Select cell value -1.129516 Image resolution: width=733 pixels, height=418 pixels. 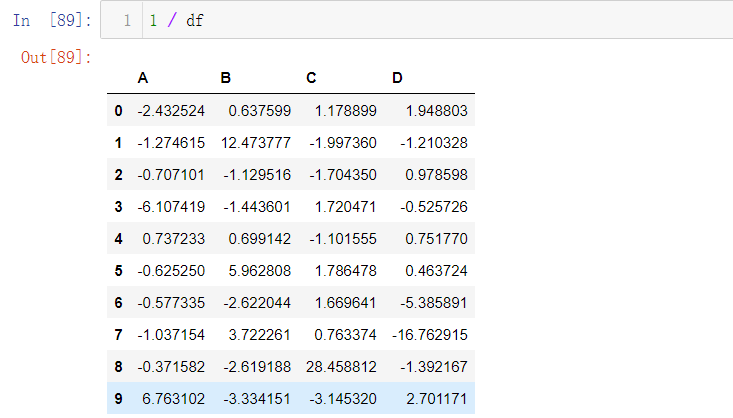[257, 175]
